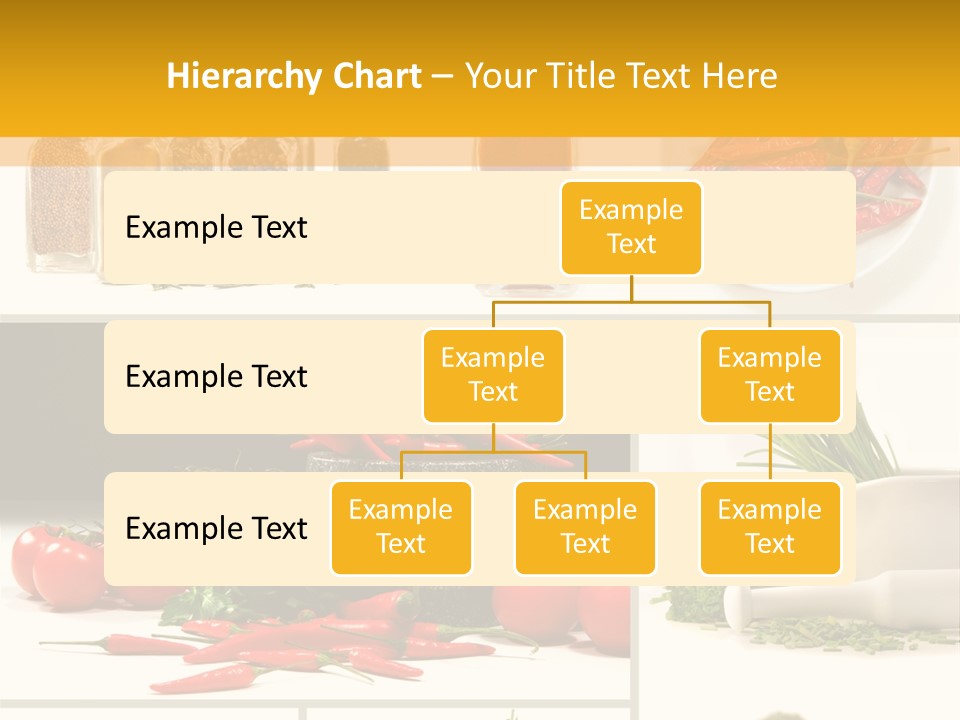Select the connector joining the two bottom-left boxes
This screenshot has width=960, height=720.
coord(493,452)
